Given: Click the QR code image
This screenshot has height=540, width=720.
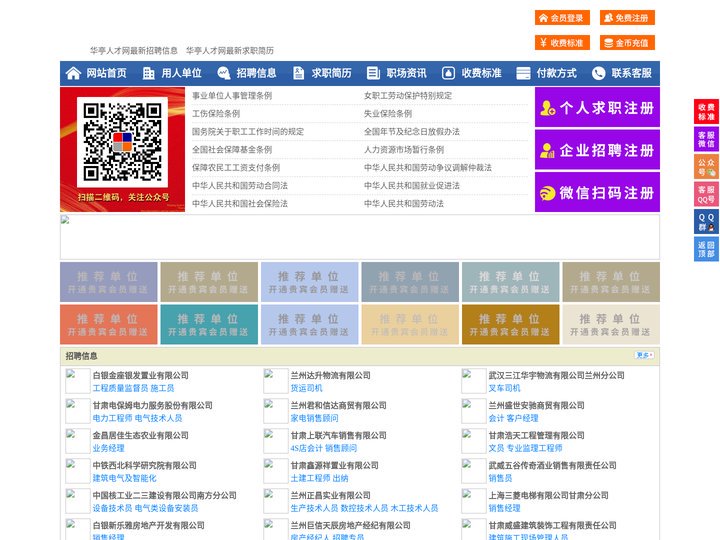Looking at the screenshot, I should tap(122, 142).
